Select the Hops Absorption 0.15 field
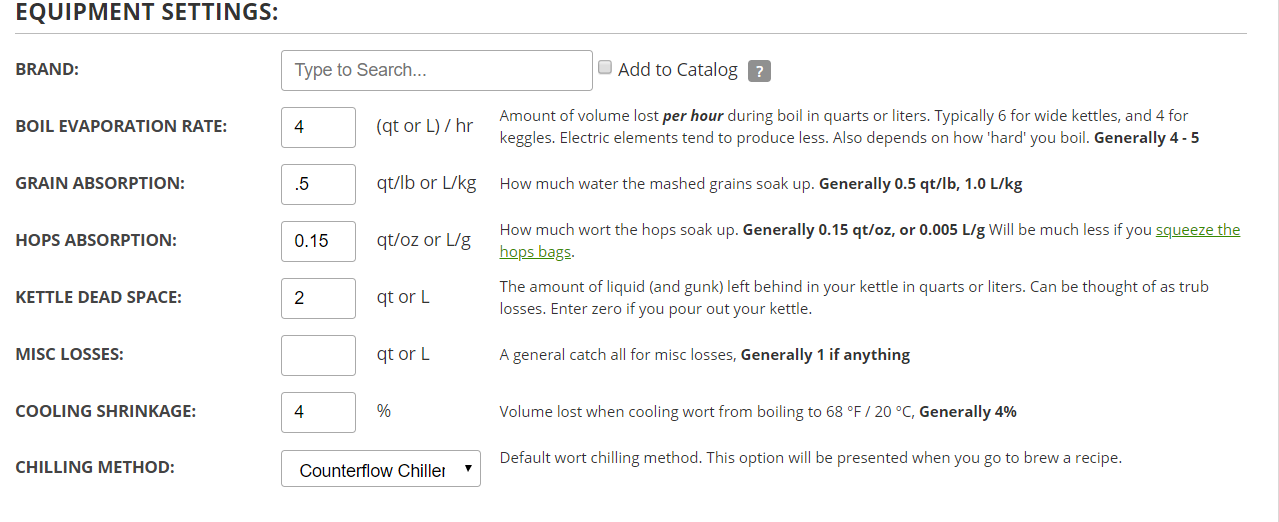This screenshot has width=1279, height=522. [318, 241]
